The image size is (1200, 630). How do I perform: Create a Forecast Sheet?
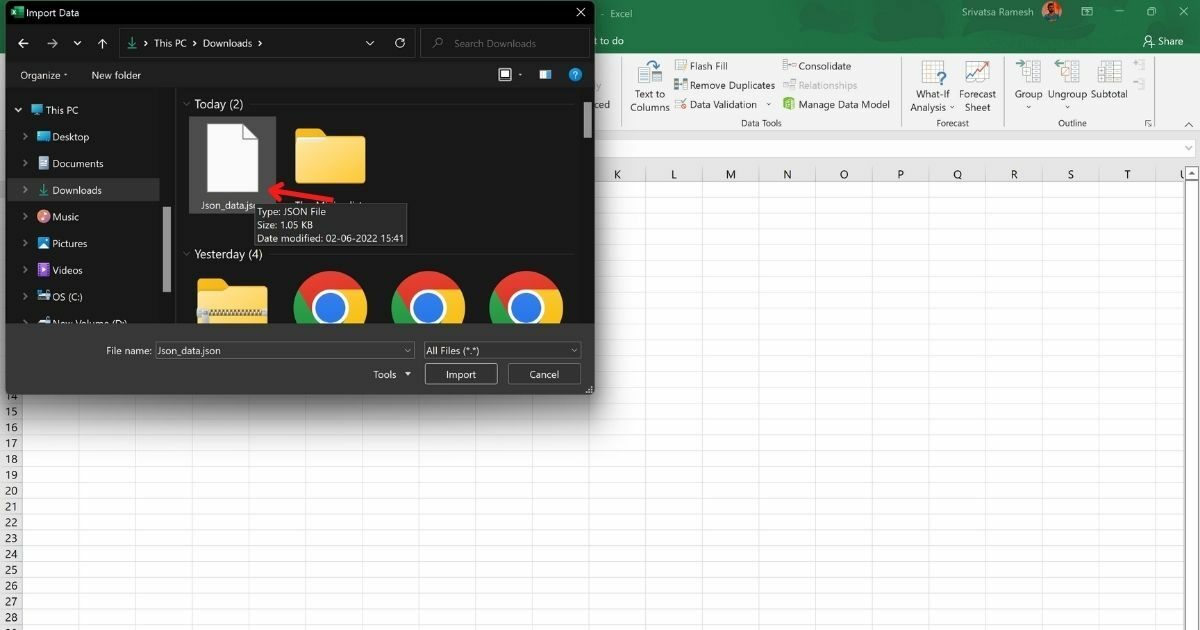(977, 86)
